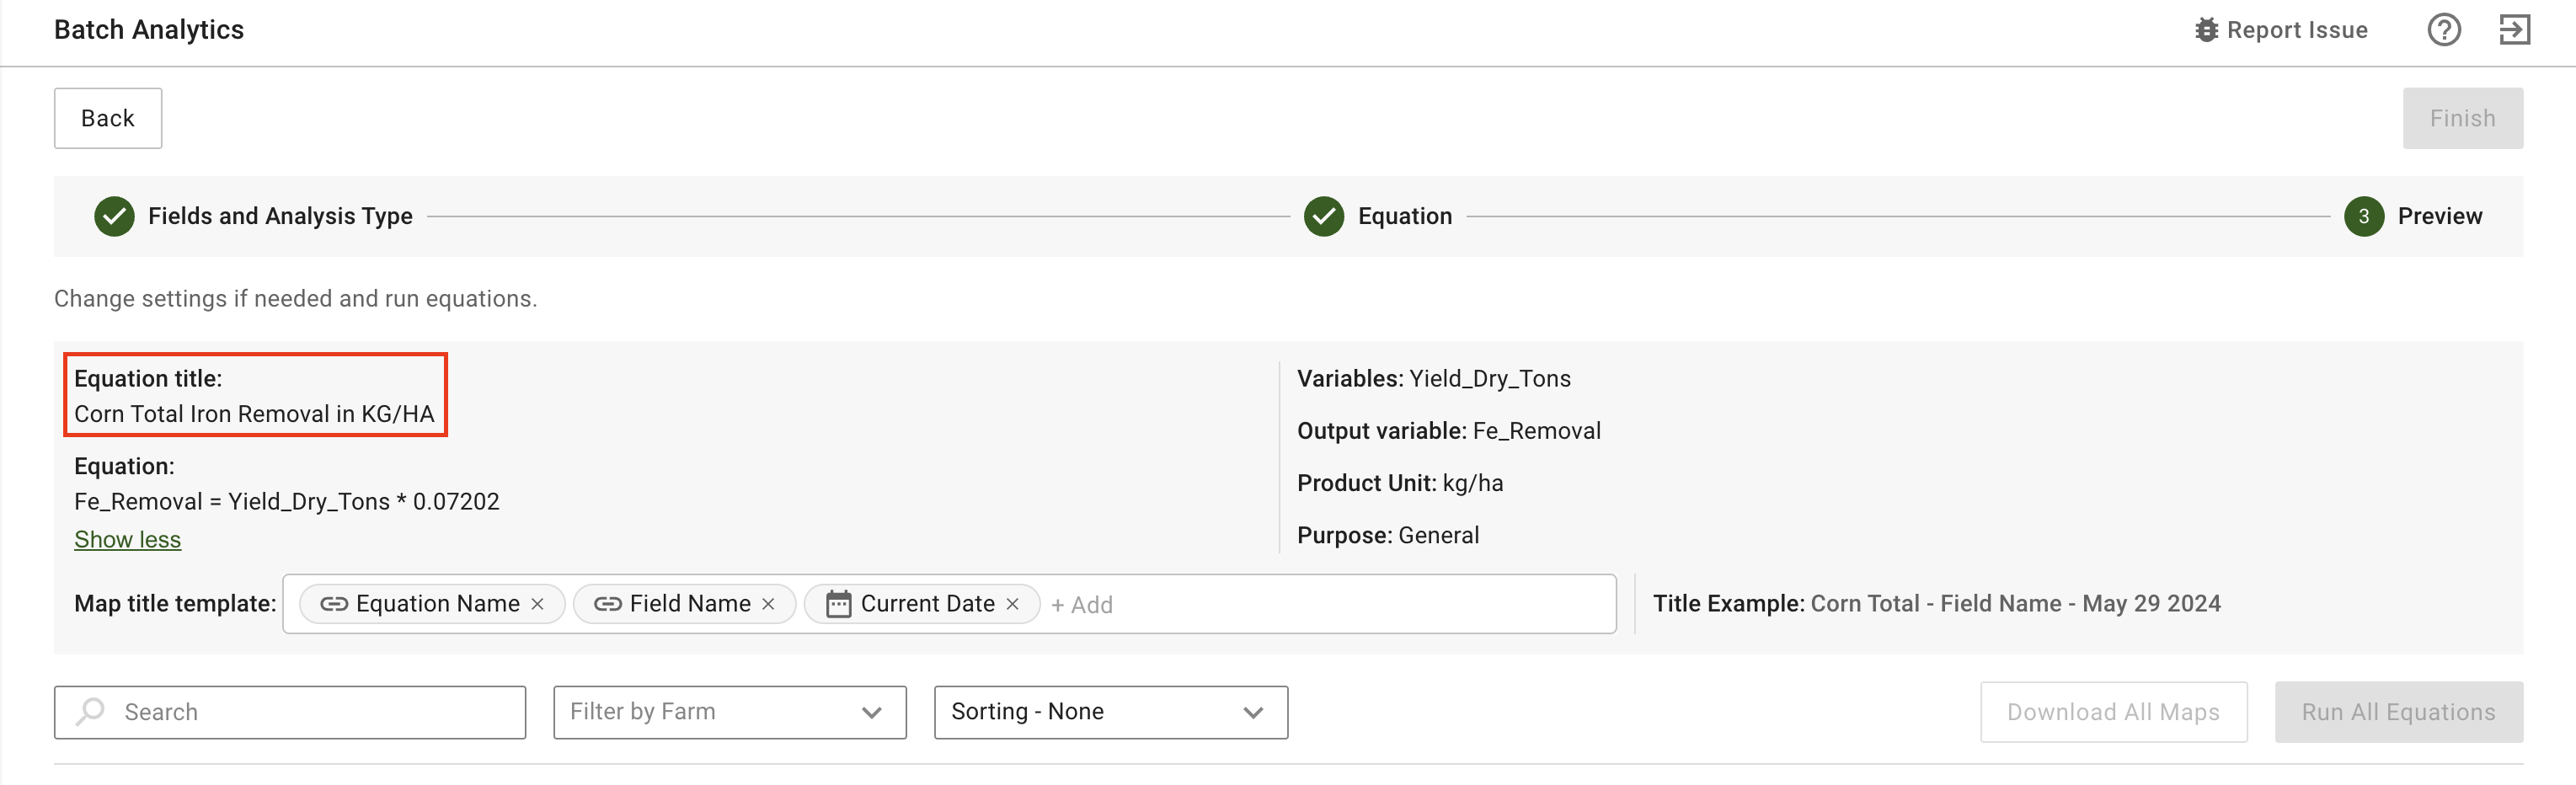Click the Fields and Analysis Type checkmark icon

pyautogui.click(x=114, y=216)
